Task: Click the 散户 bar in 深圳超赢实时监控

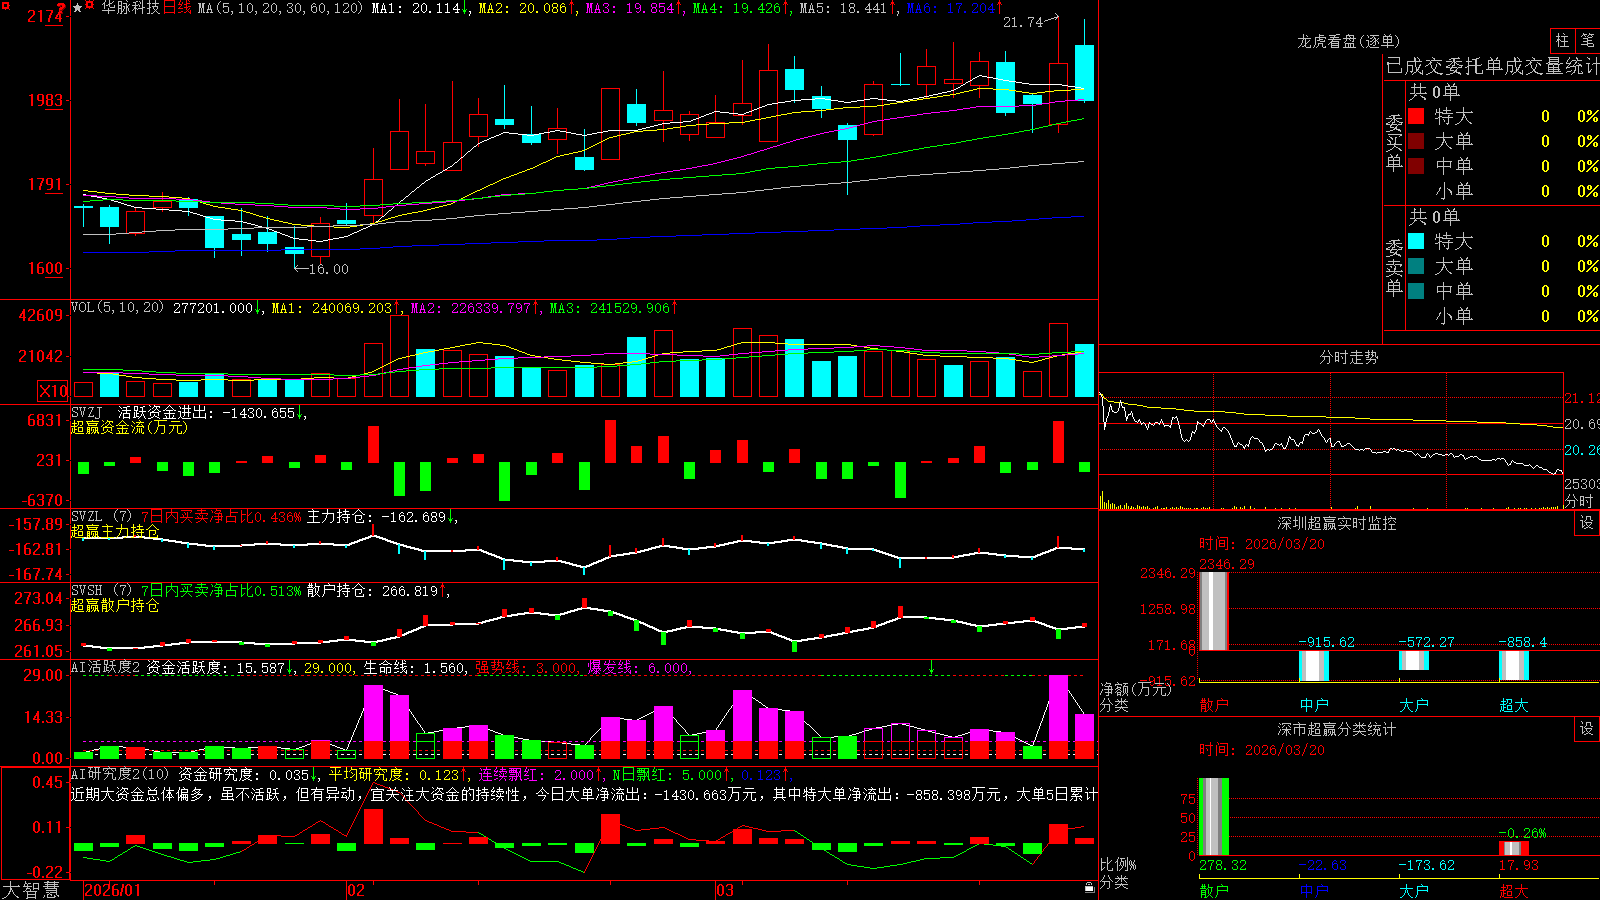Action: (1213, 611)
